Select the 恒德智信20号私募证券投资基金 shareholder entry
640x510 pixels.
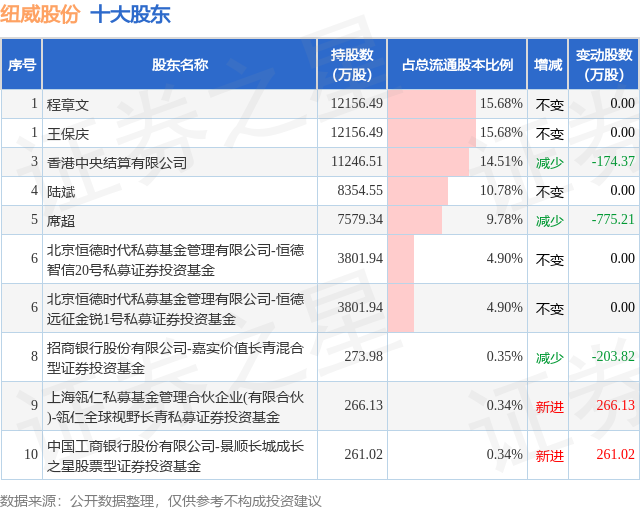[x=175, y=259]
